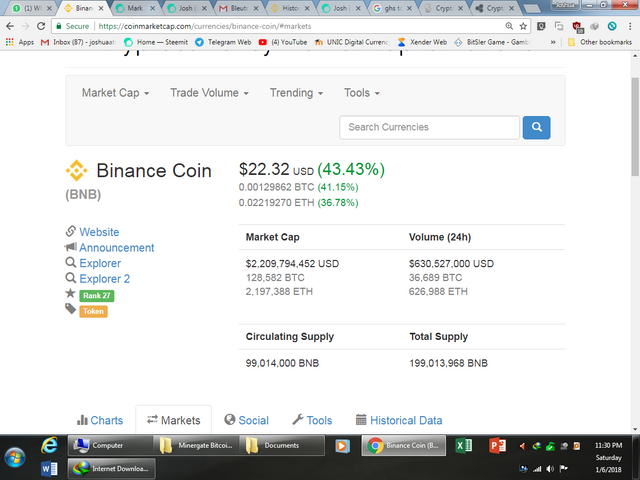Open media player icon on taskbar

click(342, 446)
